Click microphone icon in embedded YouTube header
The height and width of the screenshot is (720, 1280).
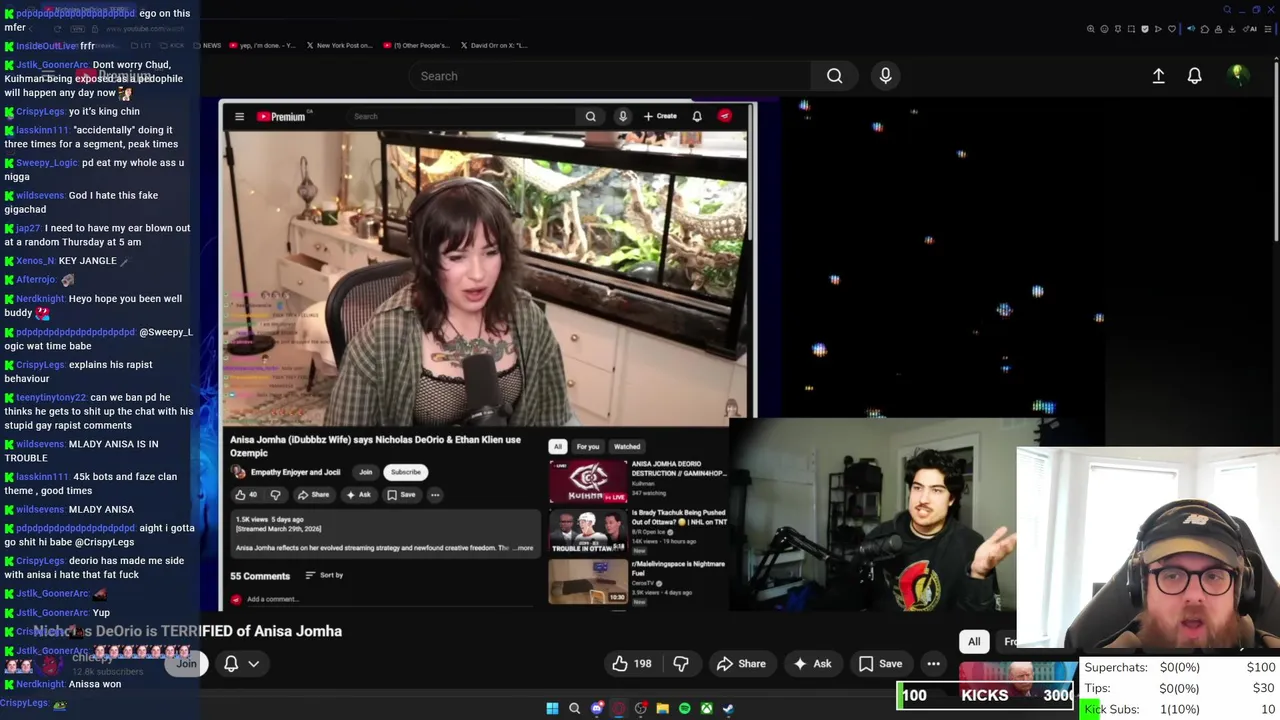pyautogui.click(x=622, y=117)
